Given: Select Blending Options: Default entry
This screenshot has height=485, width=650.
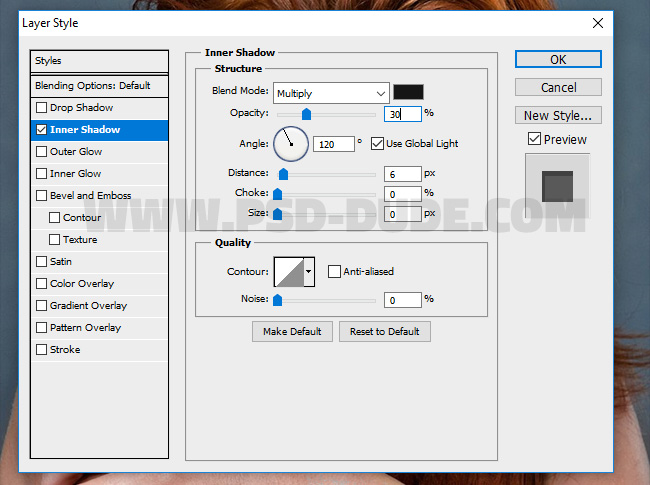Looking at the screenshot, I should click(x=99, y=86).
